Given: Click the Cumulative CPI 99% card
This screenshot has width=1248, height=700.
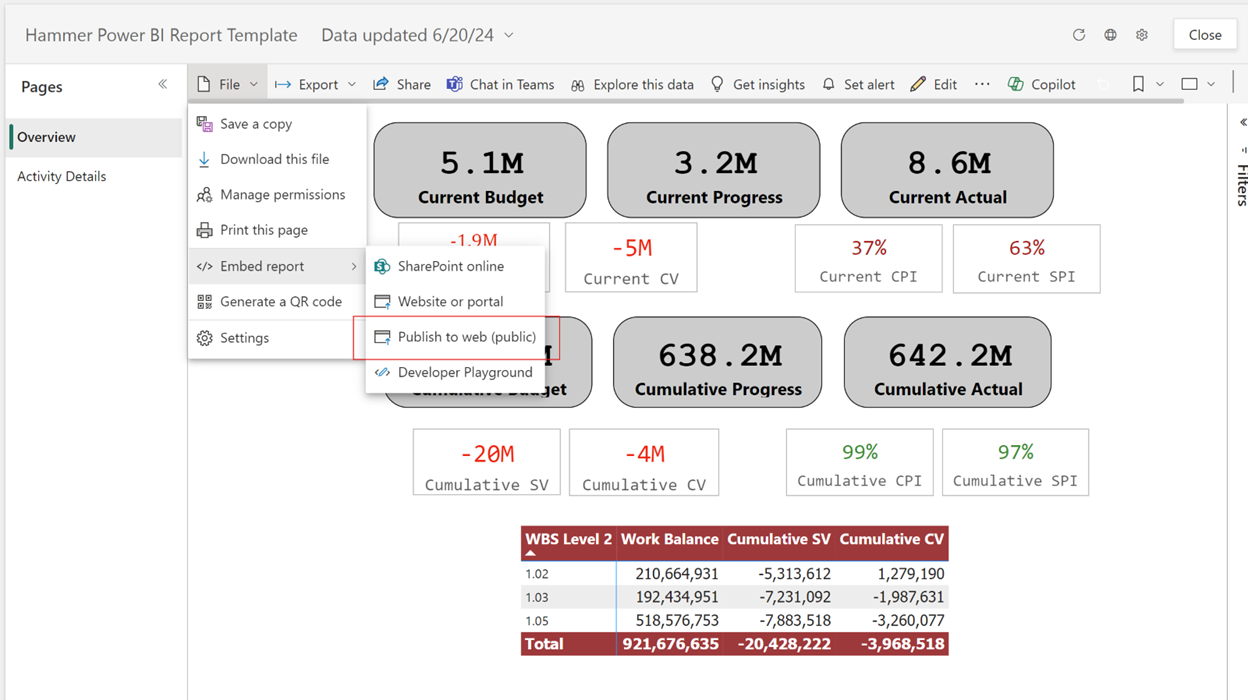Looking at the screenshot, I should tap(860, 463).
